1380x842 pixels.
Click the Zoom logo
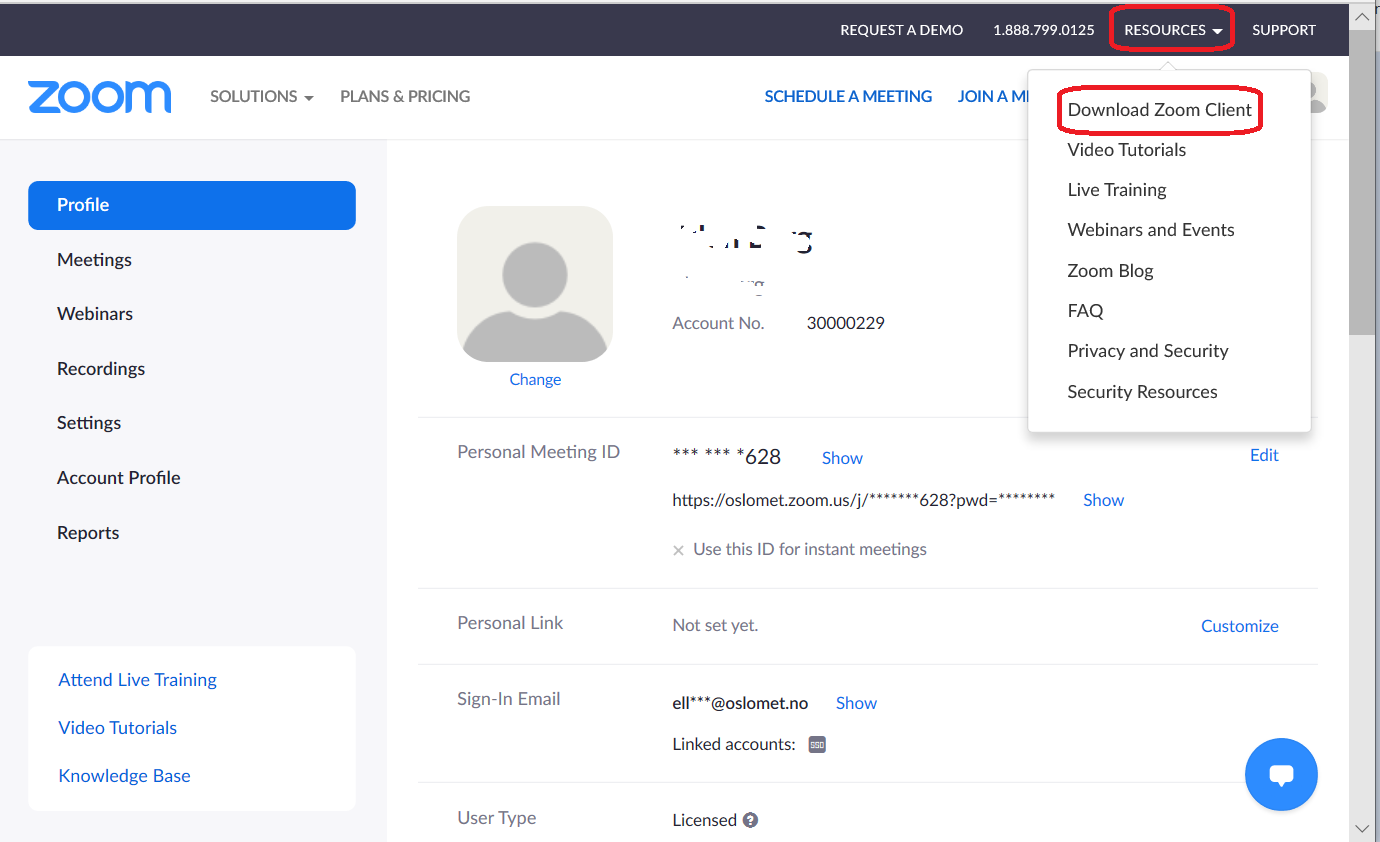(100, 97)
